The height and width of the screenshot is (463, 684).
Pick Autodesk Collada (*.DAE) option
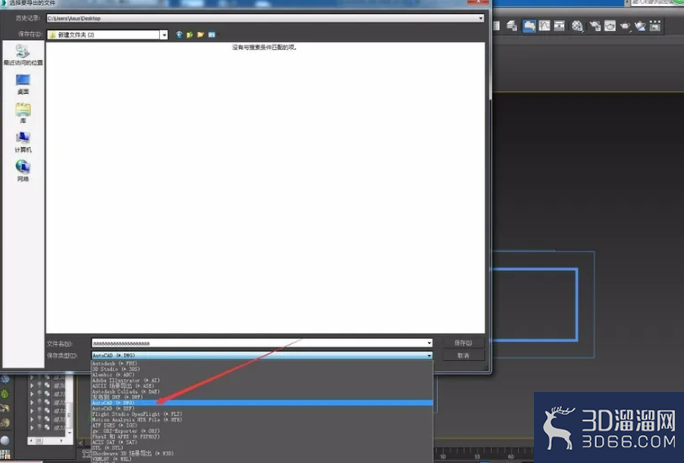(262, 391)
